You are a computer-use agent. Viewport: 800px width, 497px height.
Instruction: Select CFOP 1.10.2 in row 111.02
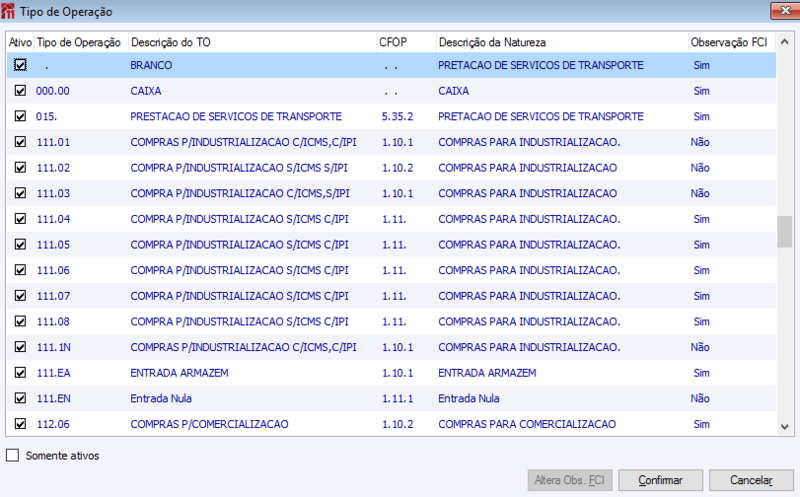[x=397, y=167]
